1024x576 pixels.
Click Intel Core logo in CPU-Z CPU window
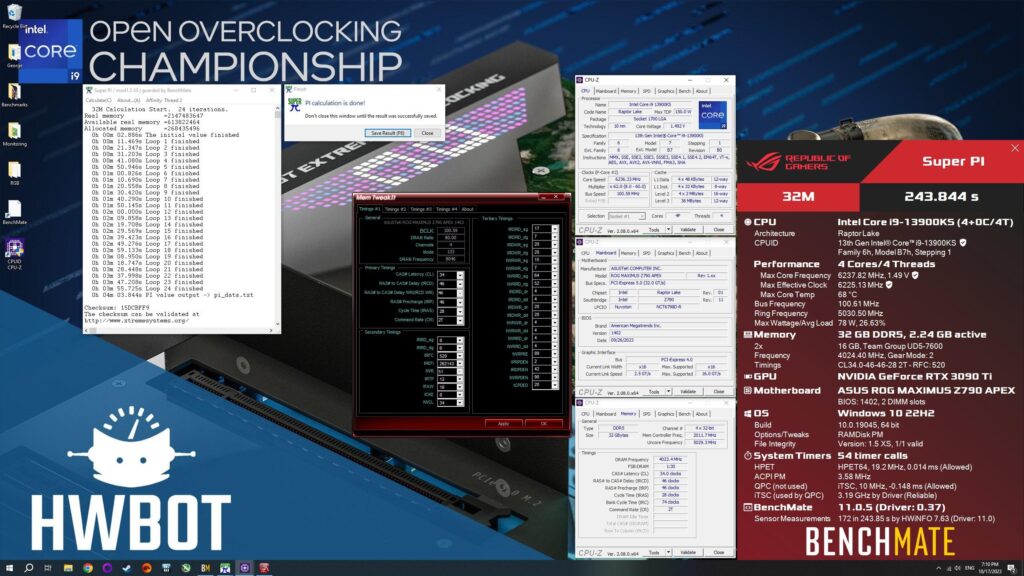(712, 115)
